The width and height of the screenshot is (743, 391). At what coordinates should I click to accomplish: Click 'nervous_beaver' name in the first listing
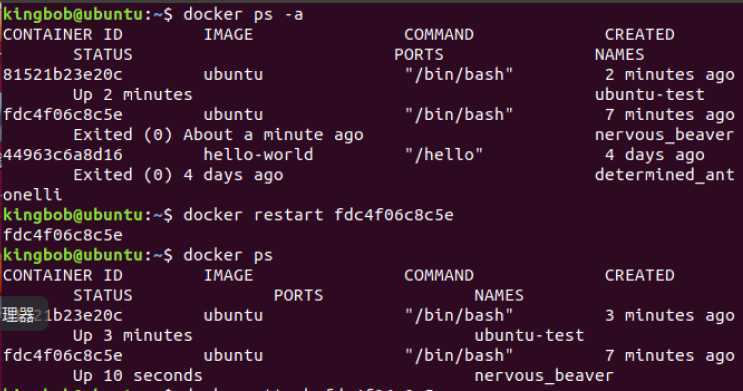click(664, 135)
